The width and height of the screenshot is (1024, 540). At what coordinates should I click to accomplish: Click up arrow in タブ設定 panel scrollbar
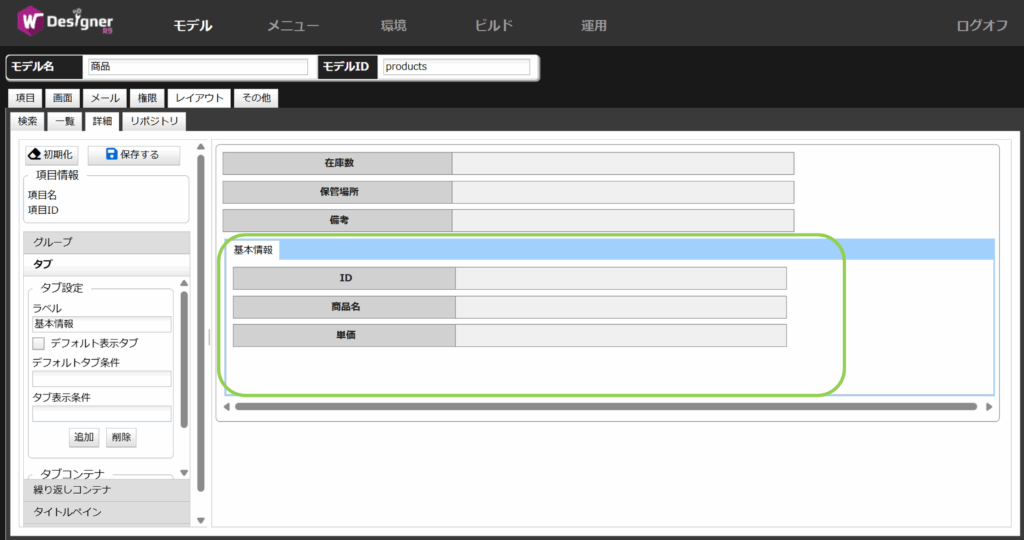pos(184,284)
